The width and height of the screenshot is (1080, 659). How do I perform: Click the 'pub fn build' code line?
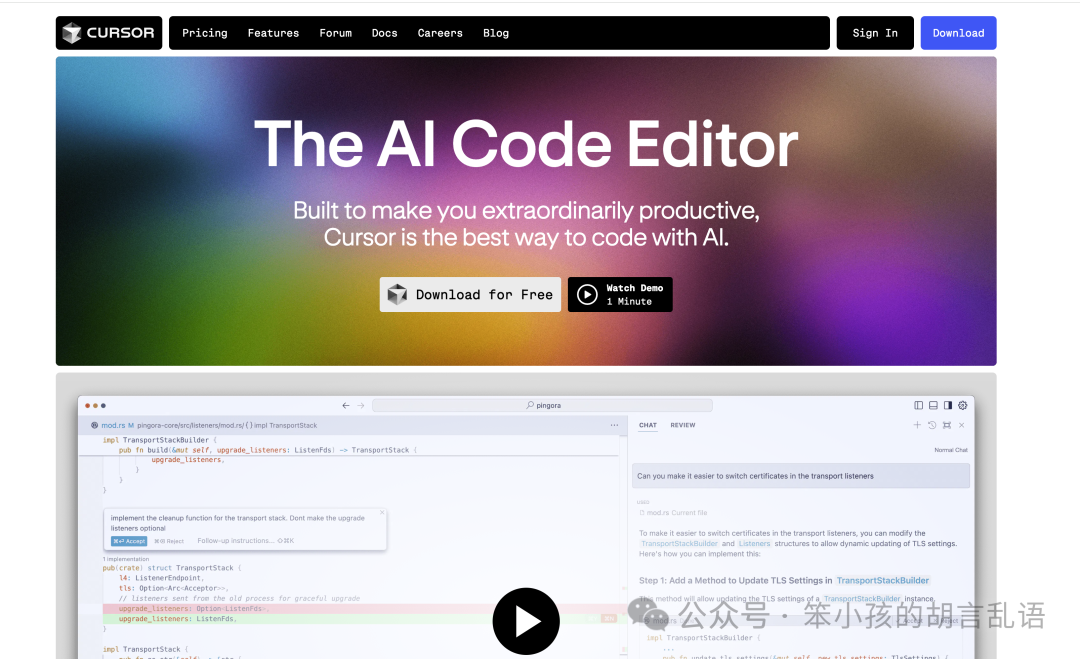[x=267, y=450]
